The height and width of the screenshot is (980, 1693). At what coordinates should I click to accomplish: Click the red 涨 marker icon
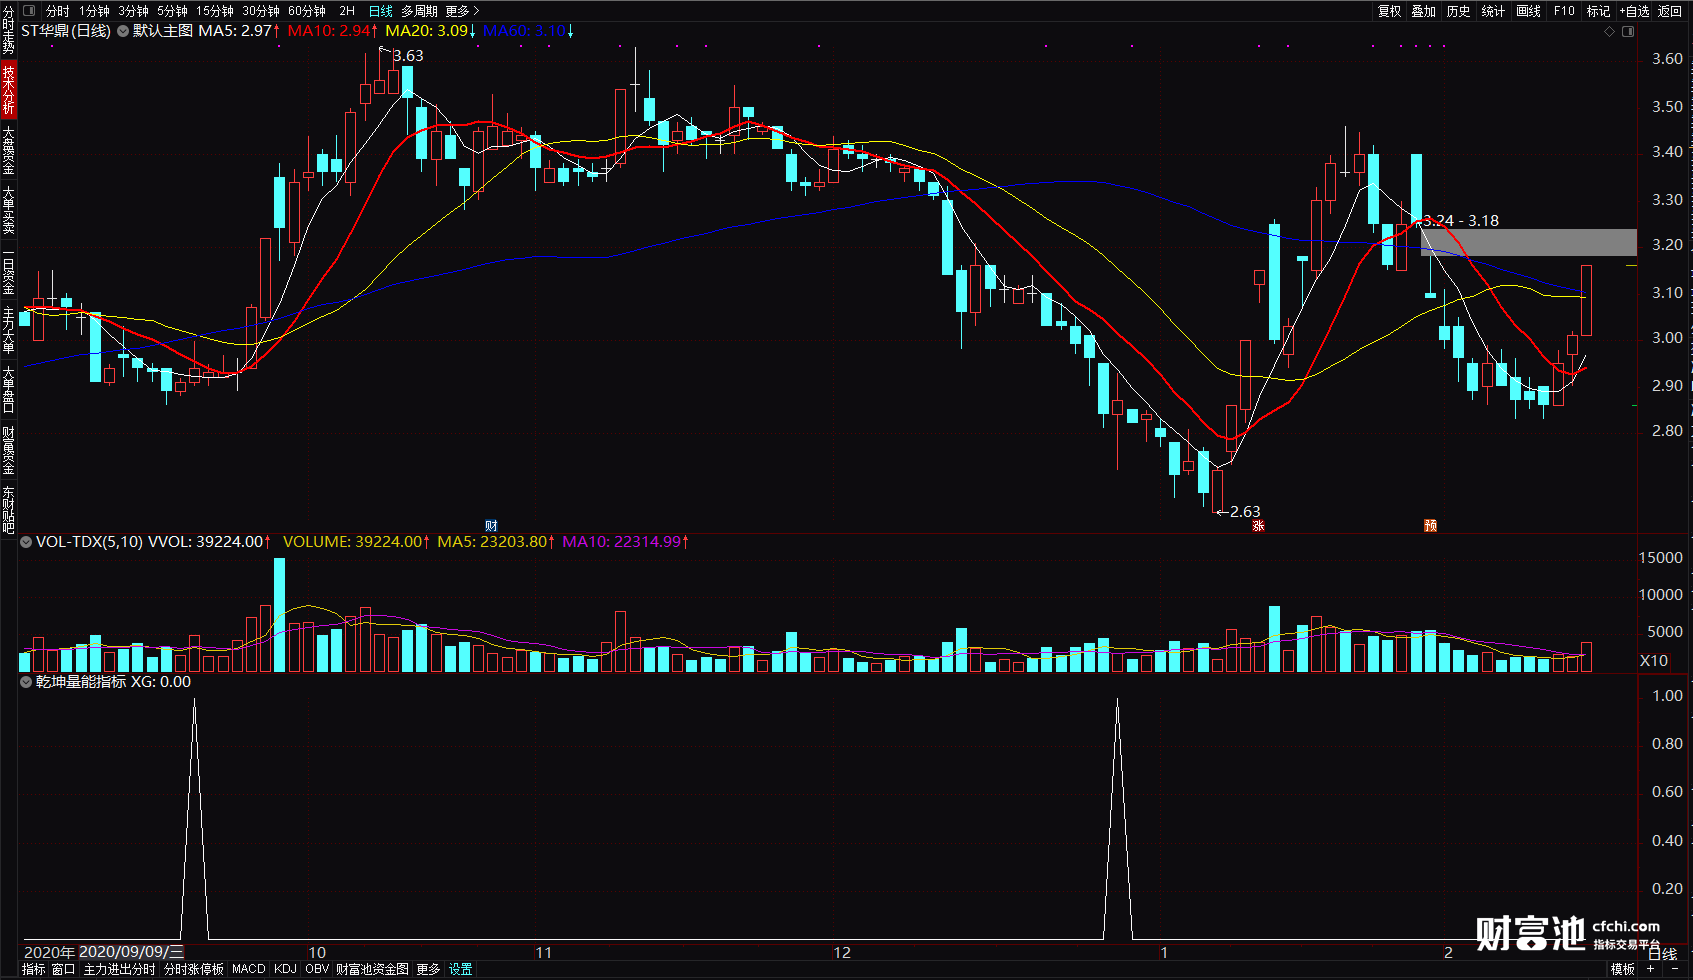pos(1258,526)
